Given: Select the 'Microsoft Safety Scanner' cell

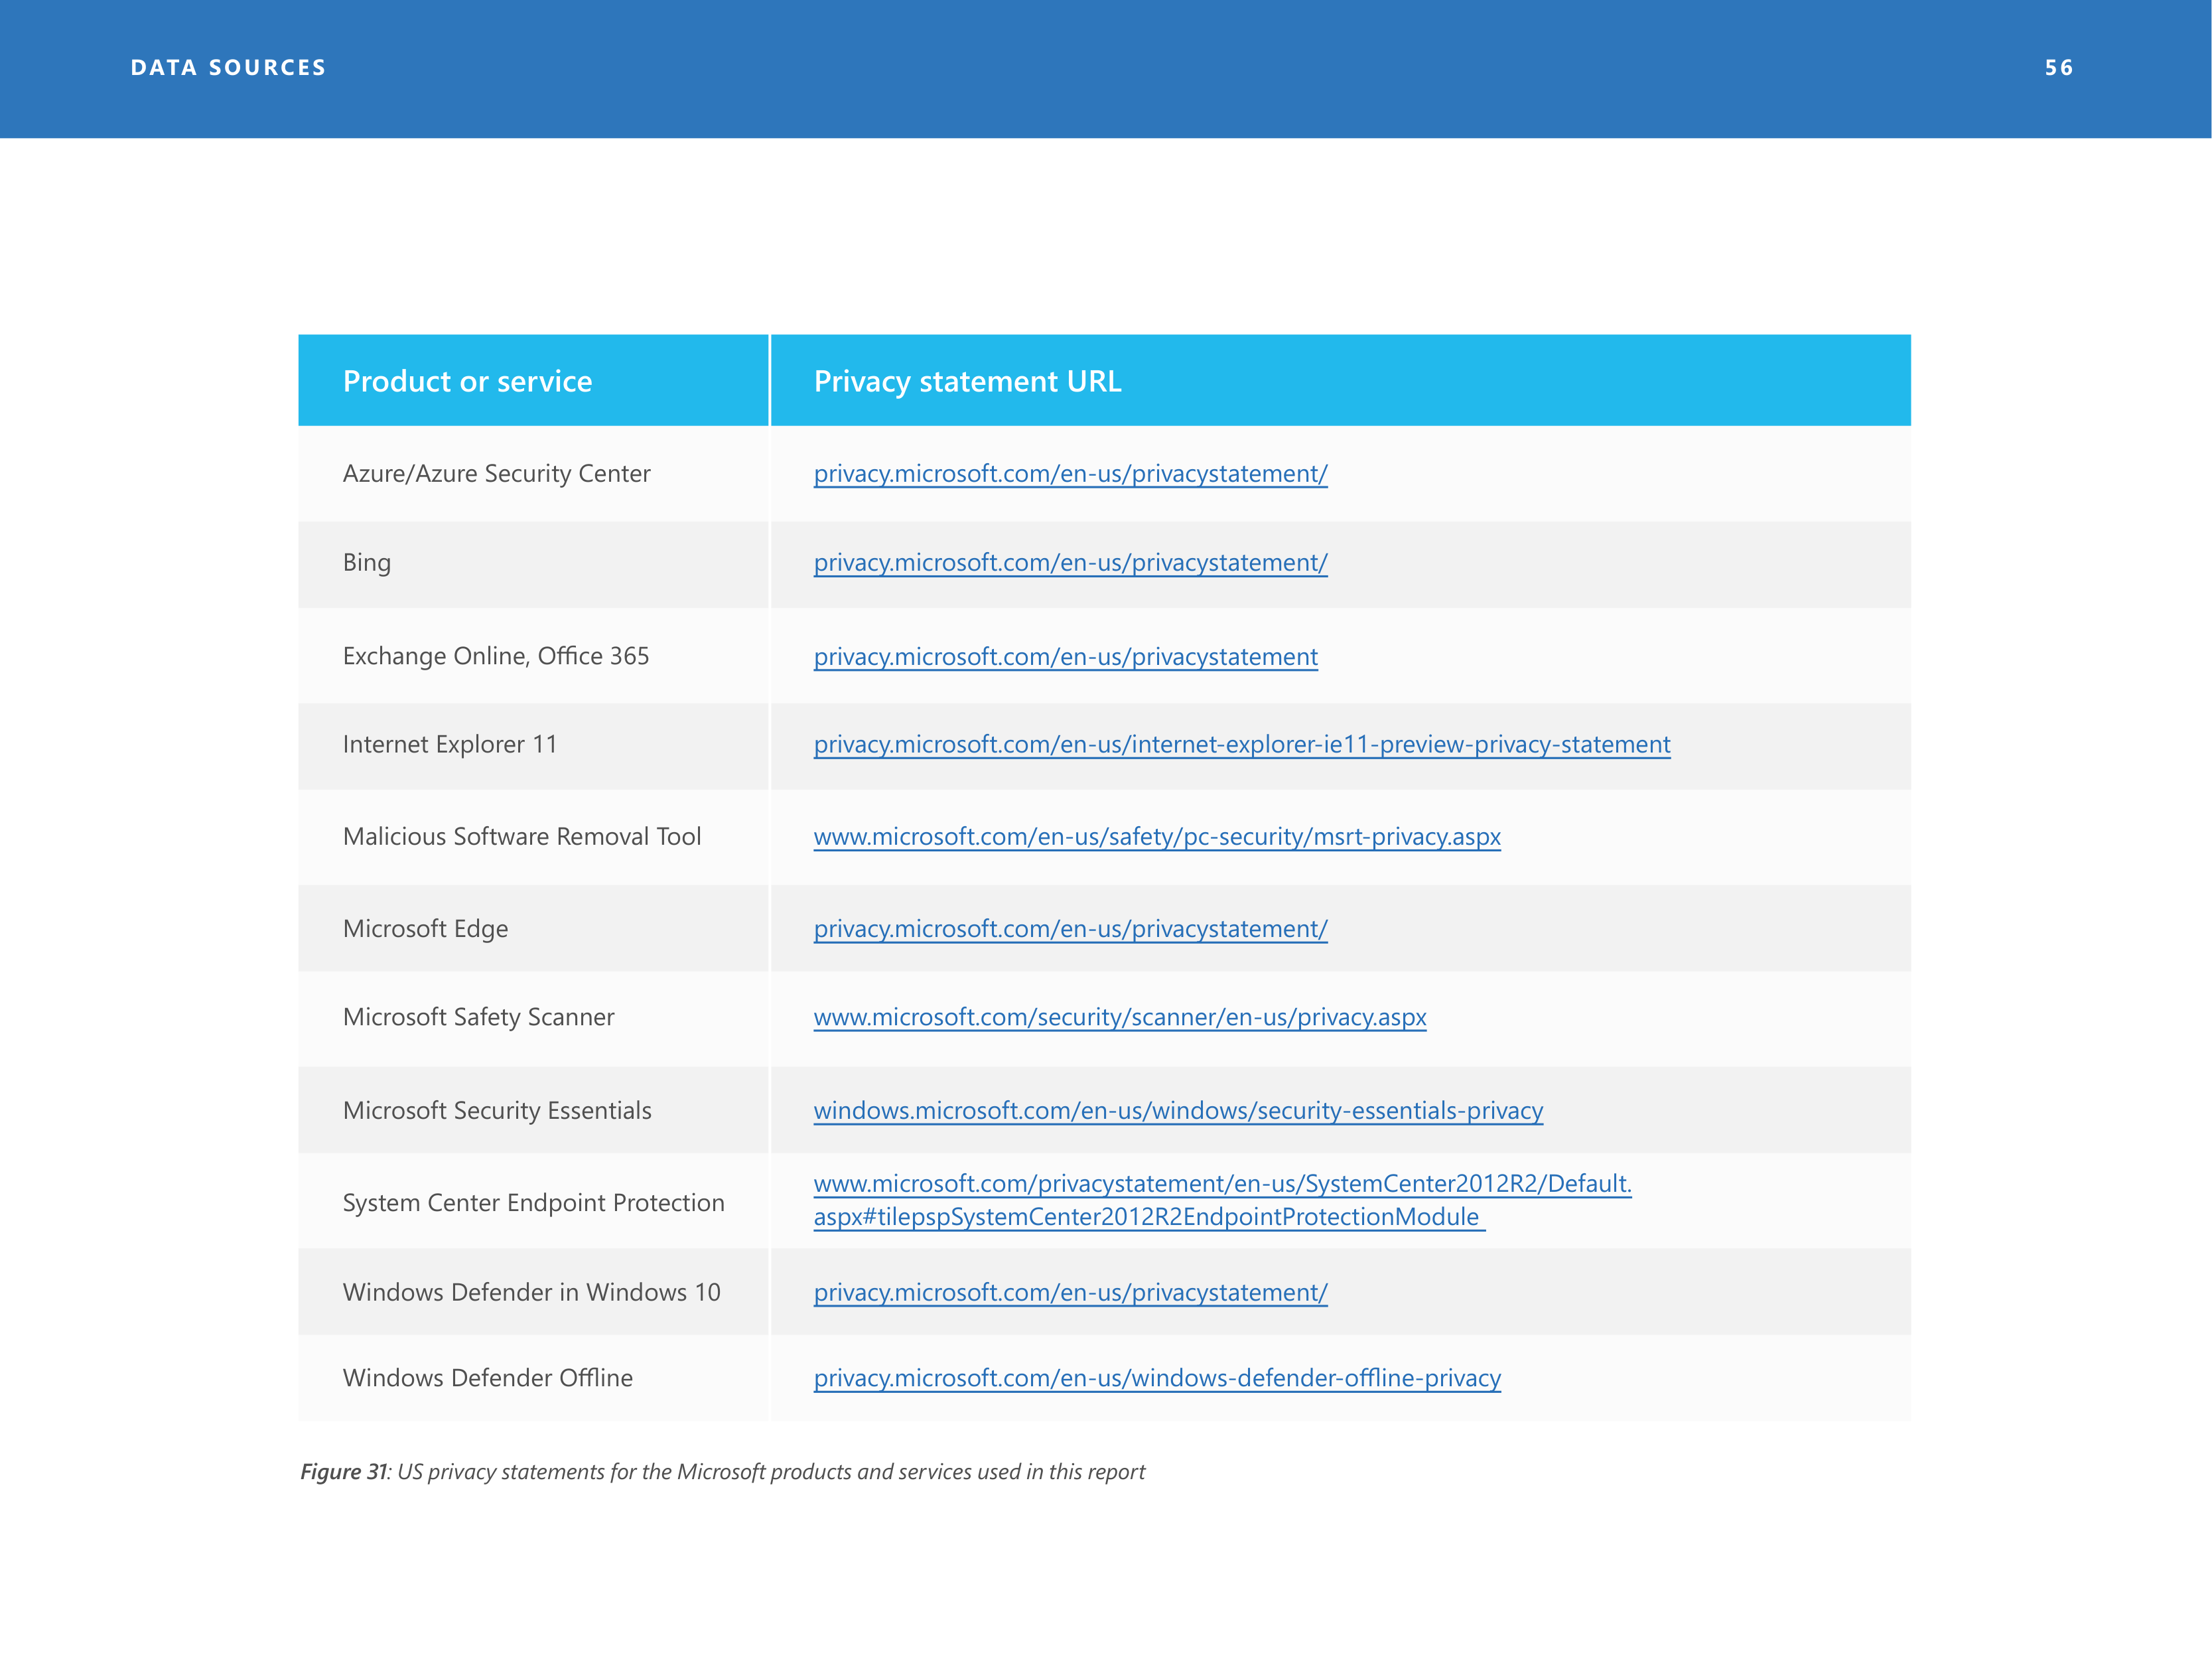Looking at the screenshot, I should (533, 1018).
